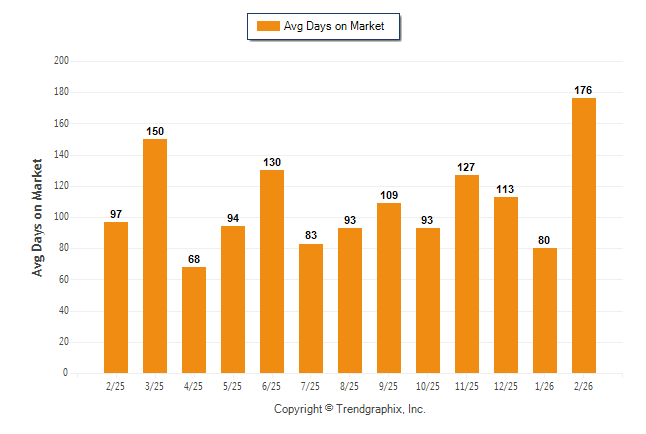Viewport: 646px width, 434px height.
Task: Click the 10/25 x-axis label
Action: tap(428, 385)
